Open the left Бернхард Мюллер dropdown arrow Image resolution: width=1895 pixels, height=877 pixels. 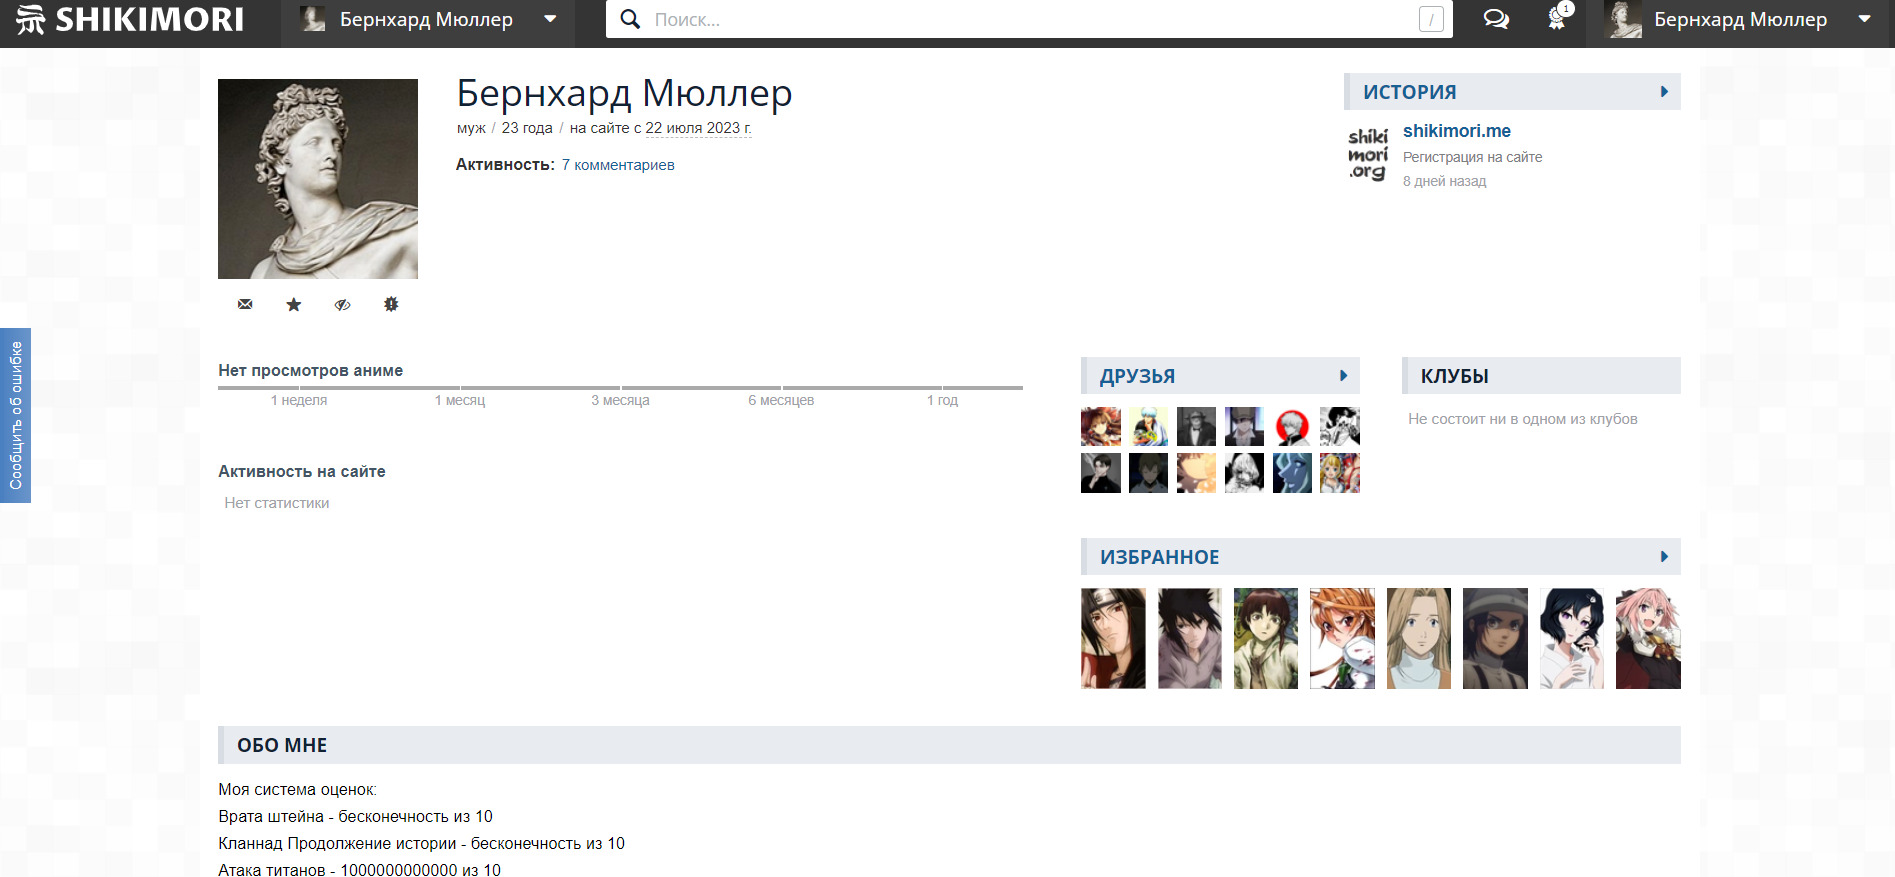[x=550, y=19]
